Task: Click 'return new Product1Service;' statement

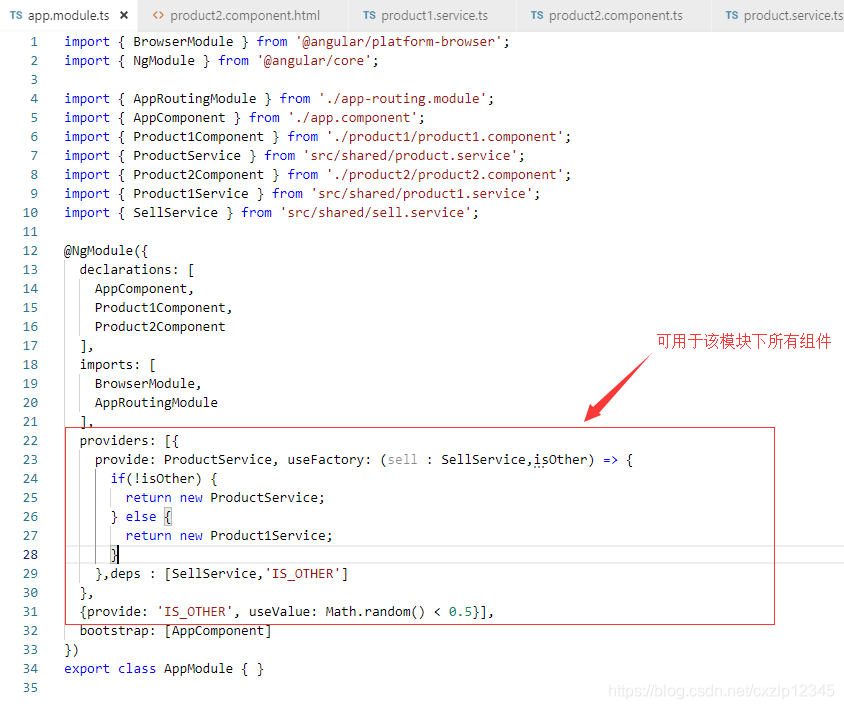Action: click(x=229, y=536)
